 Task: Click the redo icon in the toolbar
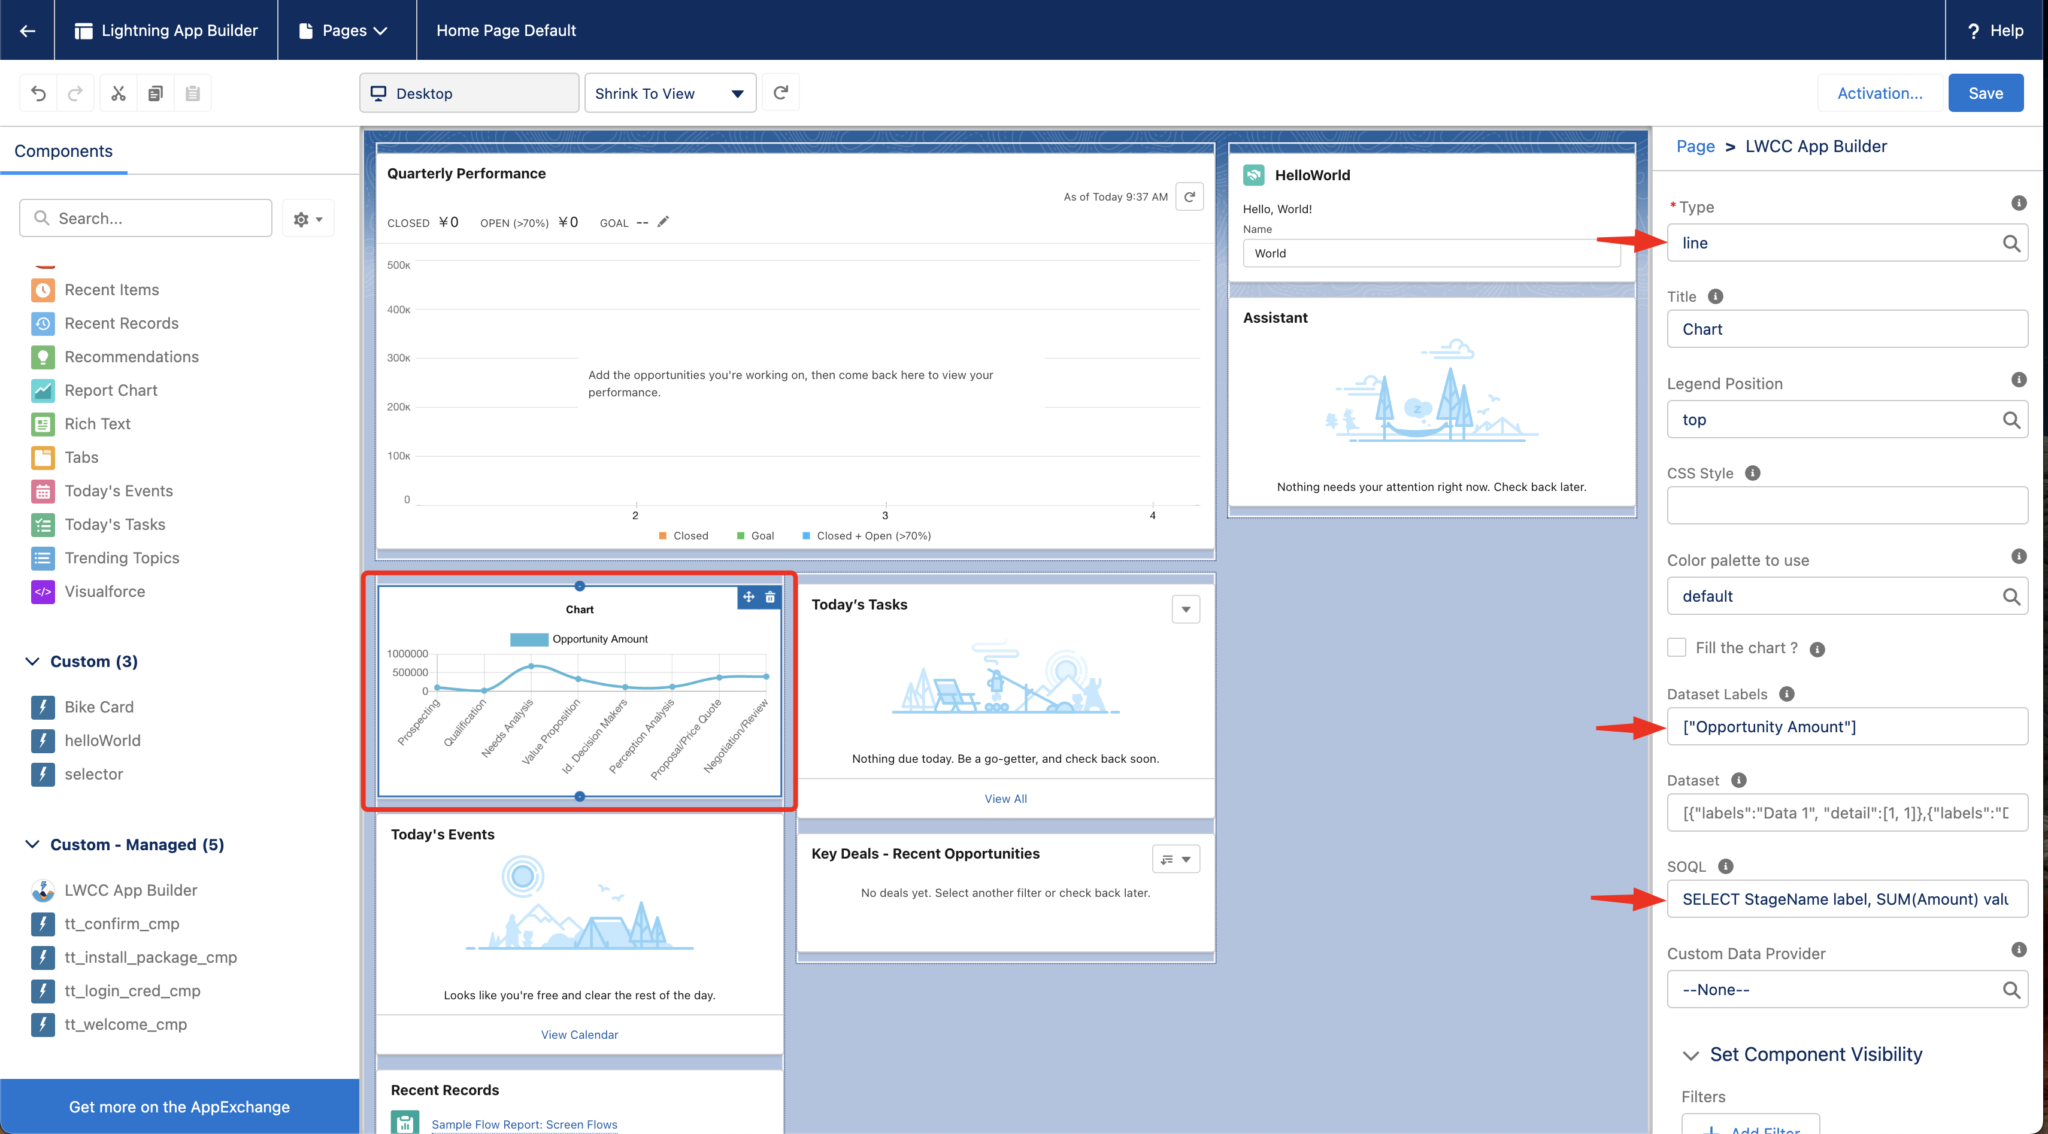(x=76, y=92)
